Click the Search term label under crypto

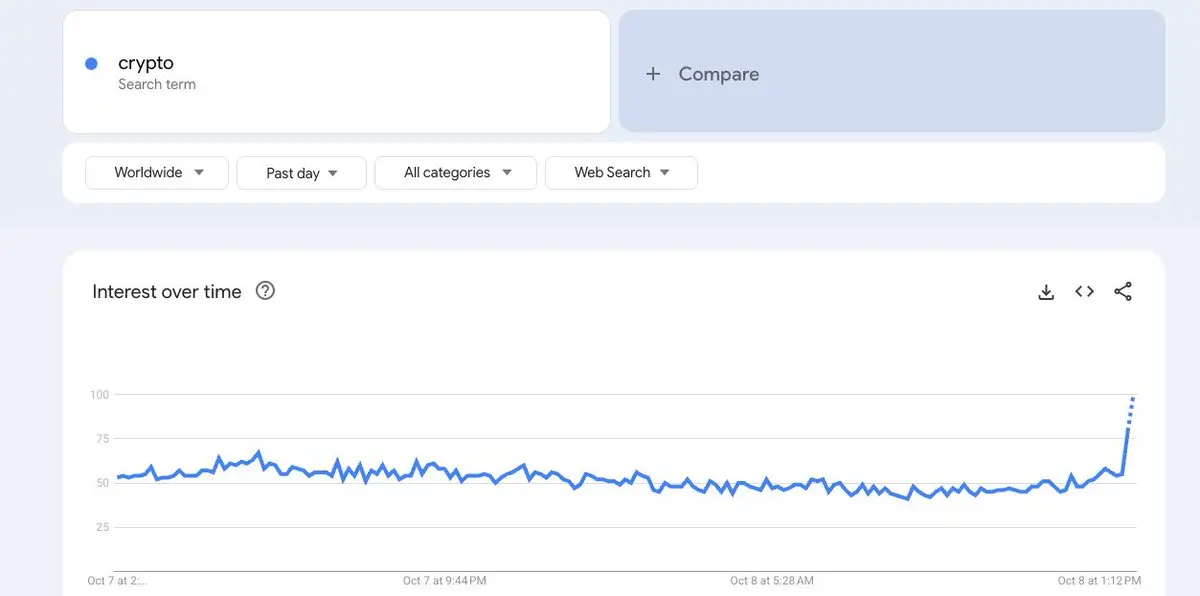click(x=157, y=85)
